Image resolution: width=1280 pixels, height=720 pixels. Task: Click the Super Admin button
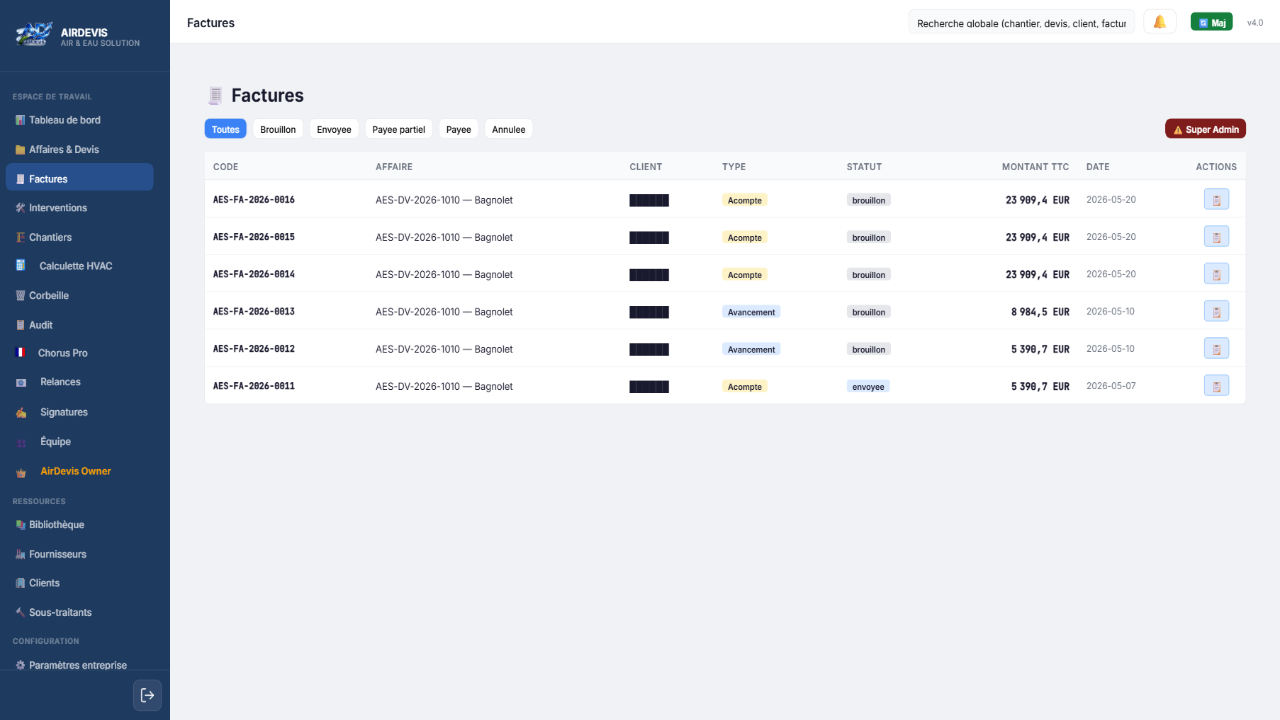pos(1205,129)
